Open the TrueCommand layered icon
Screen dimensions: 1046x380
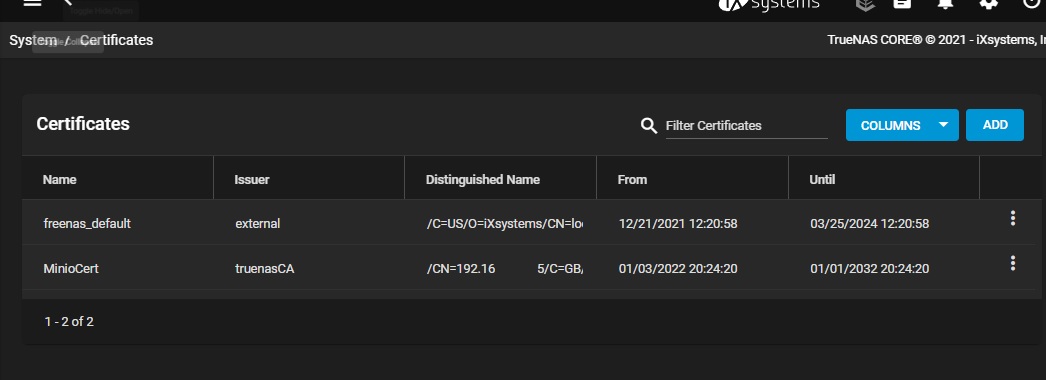tap(865, 3)
